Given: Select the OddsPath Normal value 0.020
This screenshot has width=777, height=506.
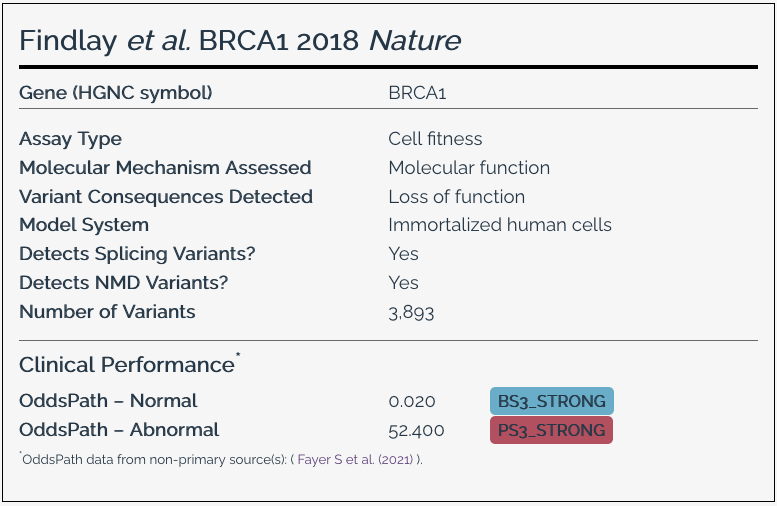Looking at the screenshot, I should [x=412, y=401].
